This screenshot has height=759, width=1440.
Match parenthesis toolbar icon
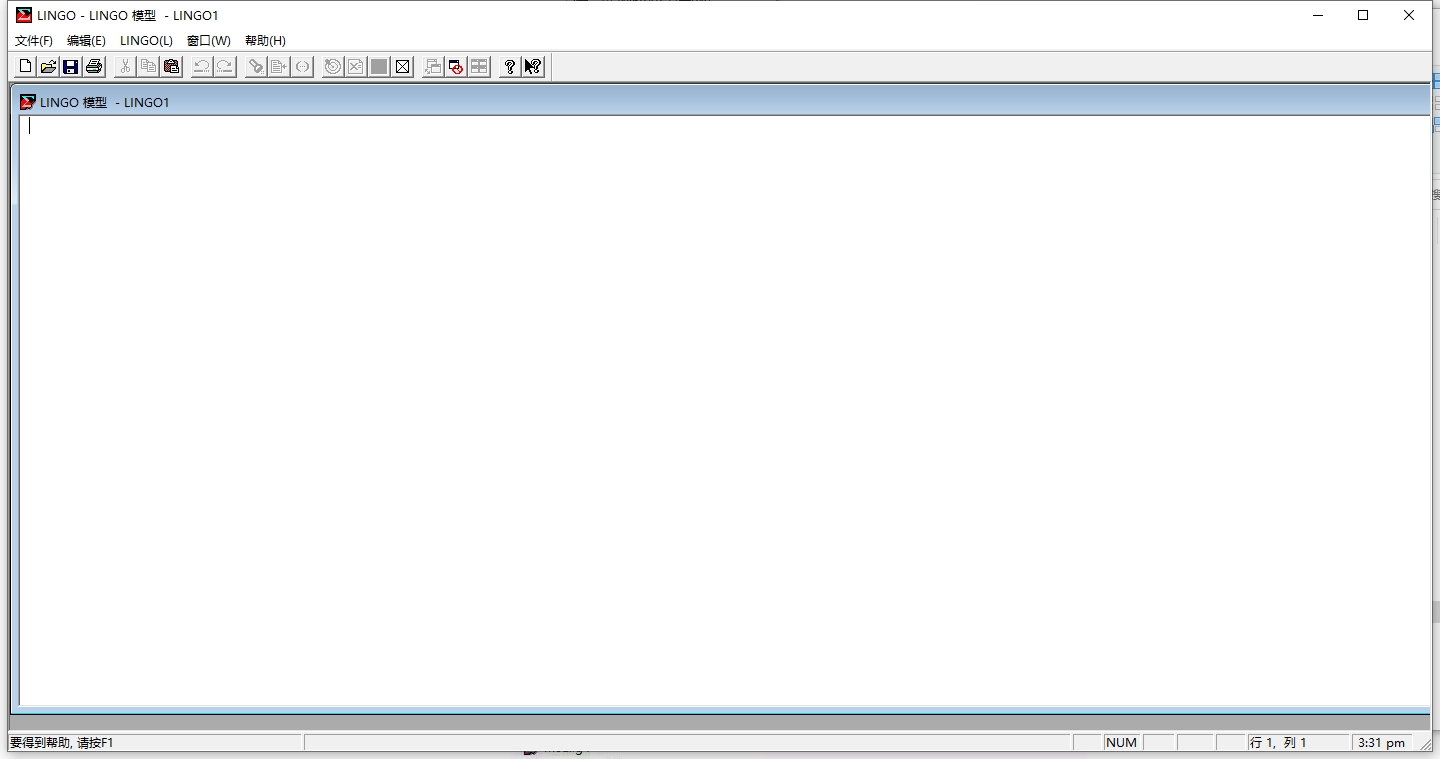[x=302, y=67]
